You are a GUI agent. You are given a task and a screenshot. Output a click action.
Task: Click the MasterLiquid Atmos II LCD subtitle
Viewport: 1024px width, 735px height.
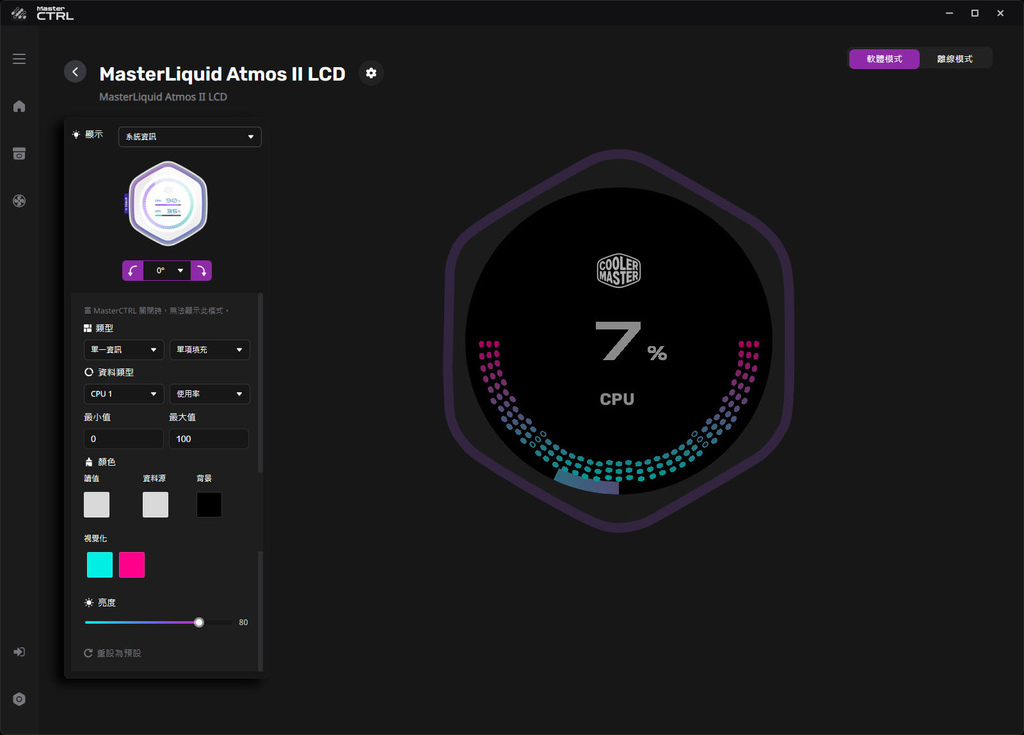coord(163,97)
